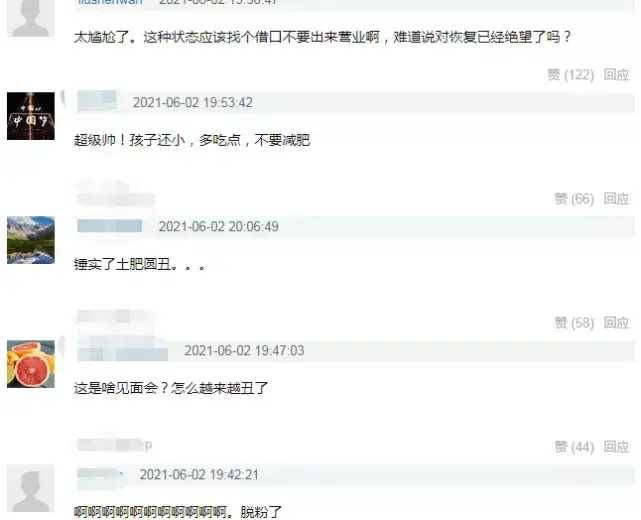The image size is (641, 520).
Task: Click 回应 beside 赞 (44)
Action: (x=616, y=446)
